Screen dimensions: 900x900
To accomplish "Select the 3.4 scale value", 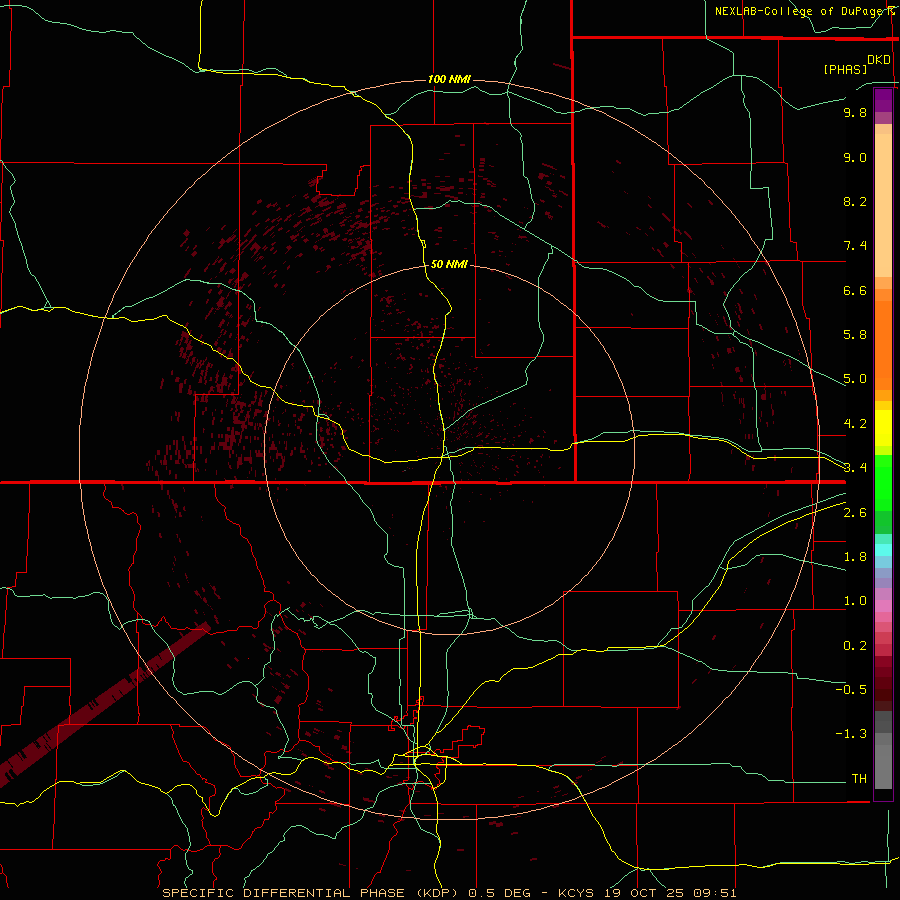I will pos(855,467).
